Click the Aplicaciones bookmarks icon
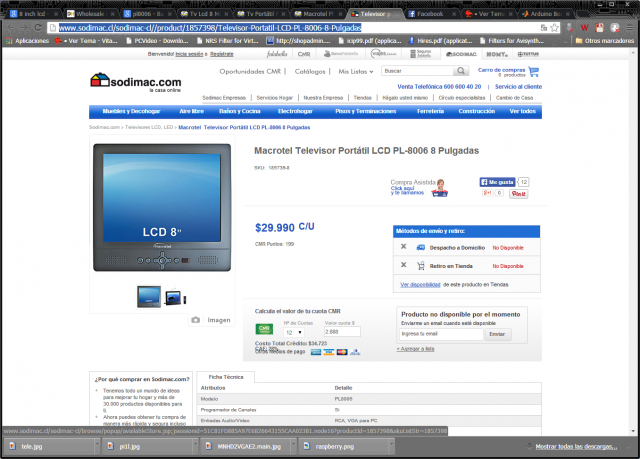 [9, 41]
